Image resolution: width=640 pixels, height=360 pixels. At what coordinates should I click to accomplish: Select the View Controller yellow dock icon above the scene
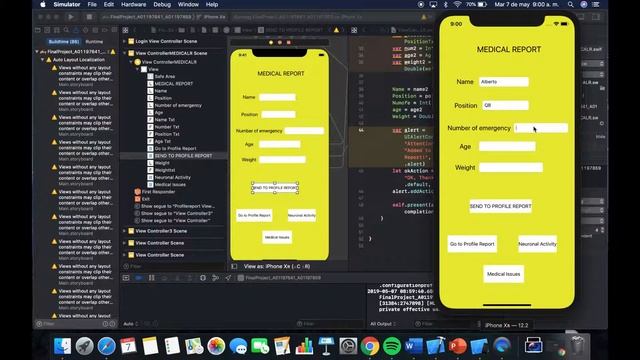[271, 42]
